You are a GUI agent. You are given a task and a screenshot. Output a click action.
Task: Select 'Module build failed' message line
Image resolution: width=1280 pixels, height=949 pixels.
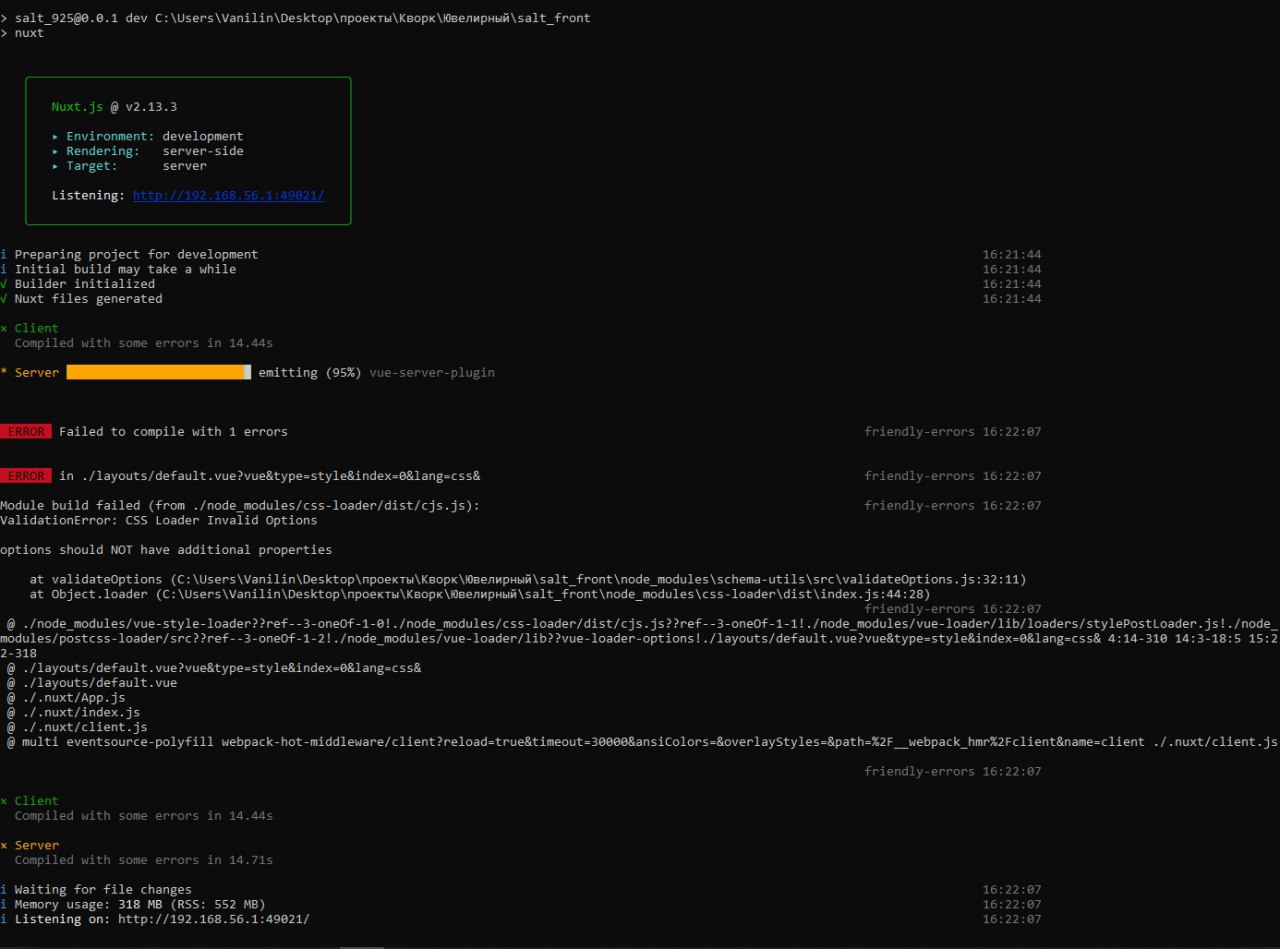[x=240, y=506]
